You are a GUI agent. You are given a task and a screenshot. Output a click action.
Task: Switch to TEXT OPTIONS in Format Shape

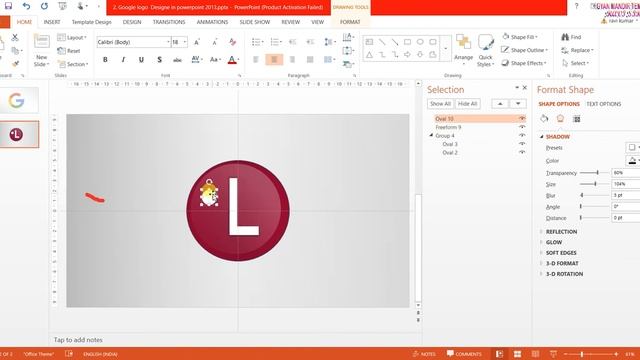point(604,104)
